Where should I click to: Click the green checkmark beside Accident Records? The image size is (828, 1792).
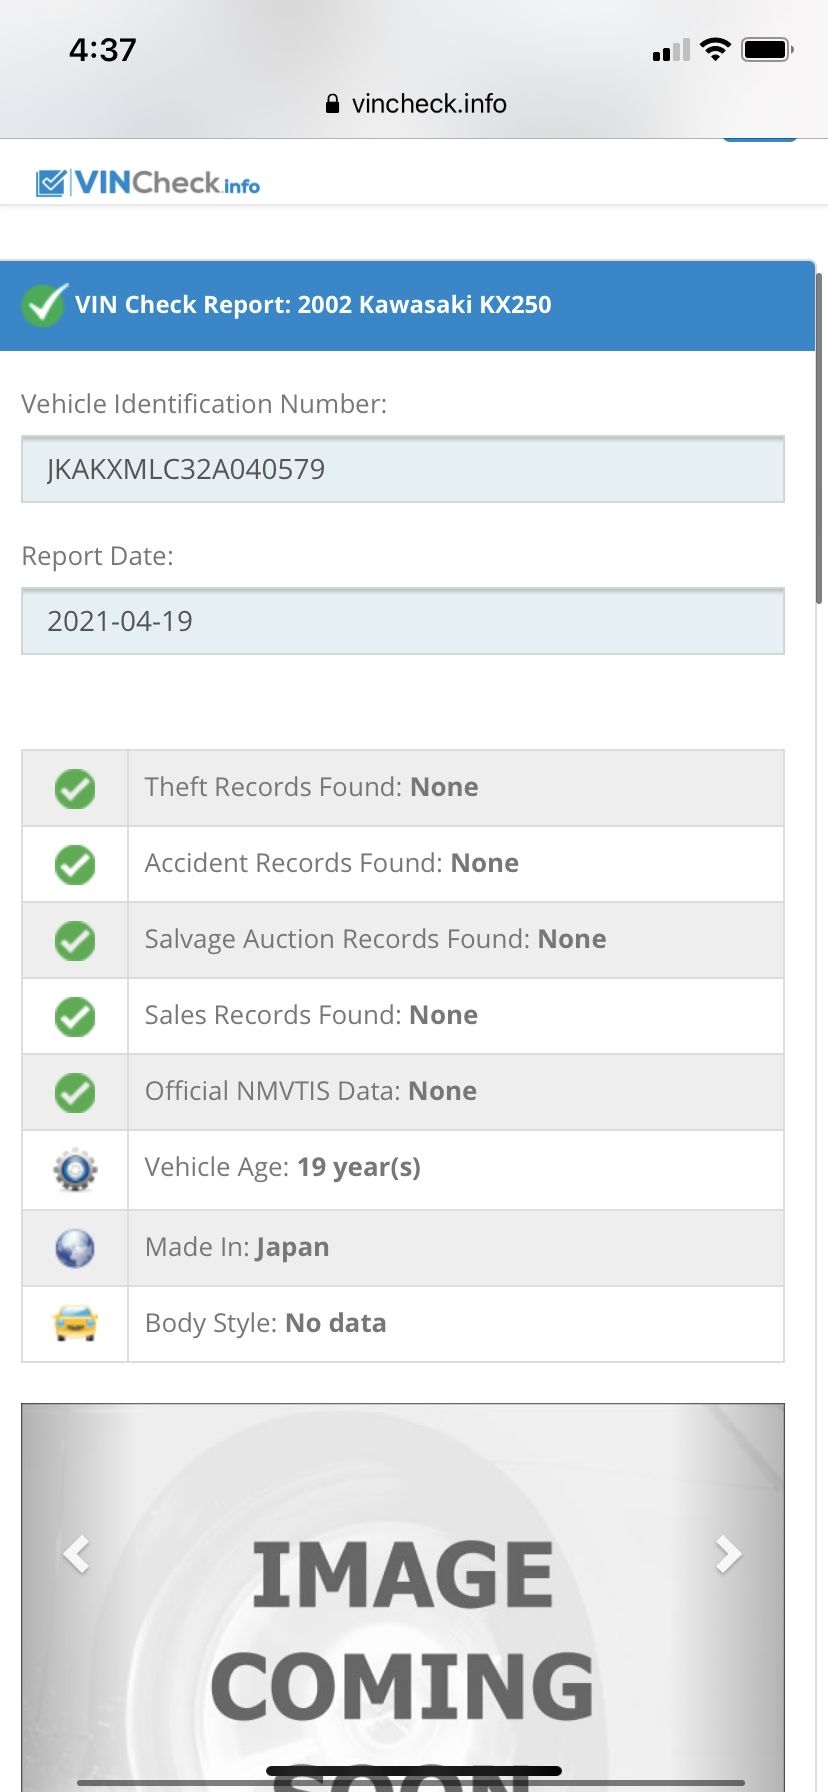75,865
